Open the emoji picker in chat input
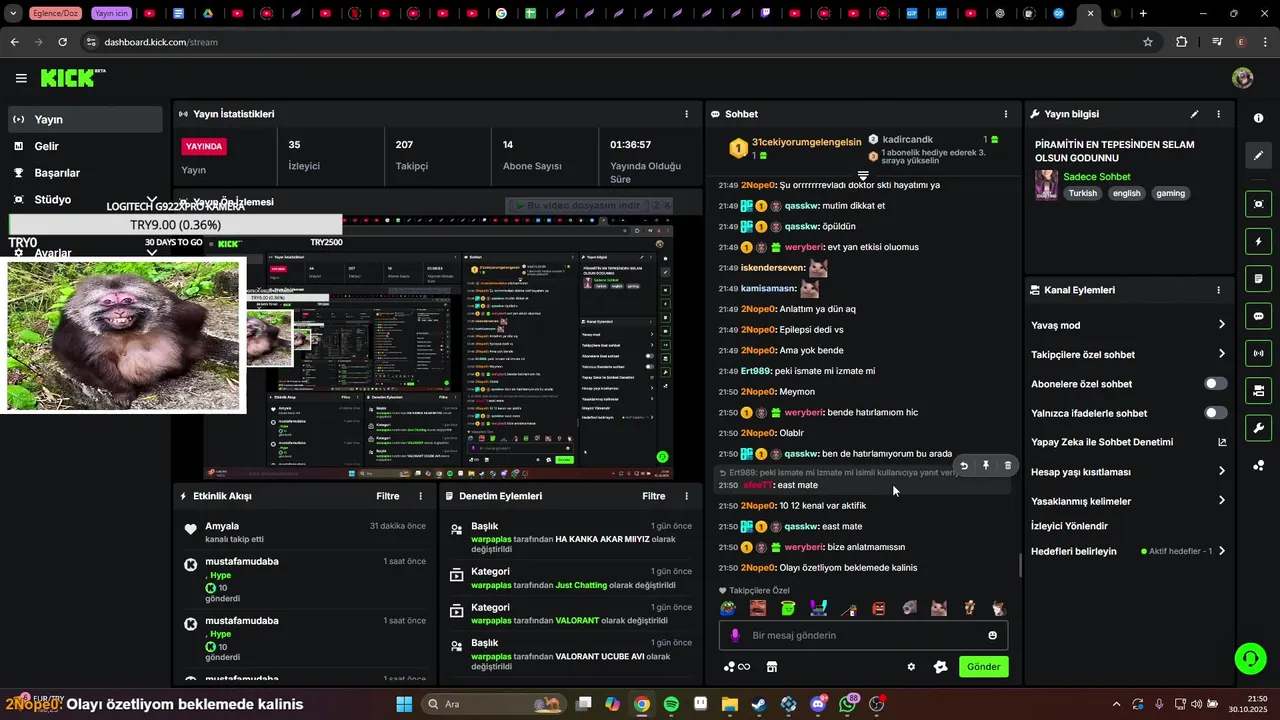The image size is (1280, 720). (x=992, y=635)
